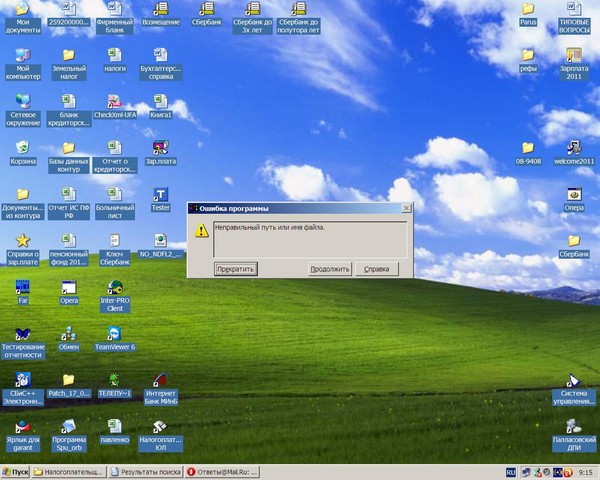Select right-side Сбербанк folder icon

pos(574,245)
